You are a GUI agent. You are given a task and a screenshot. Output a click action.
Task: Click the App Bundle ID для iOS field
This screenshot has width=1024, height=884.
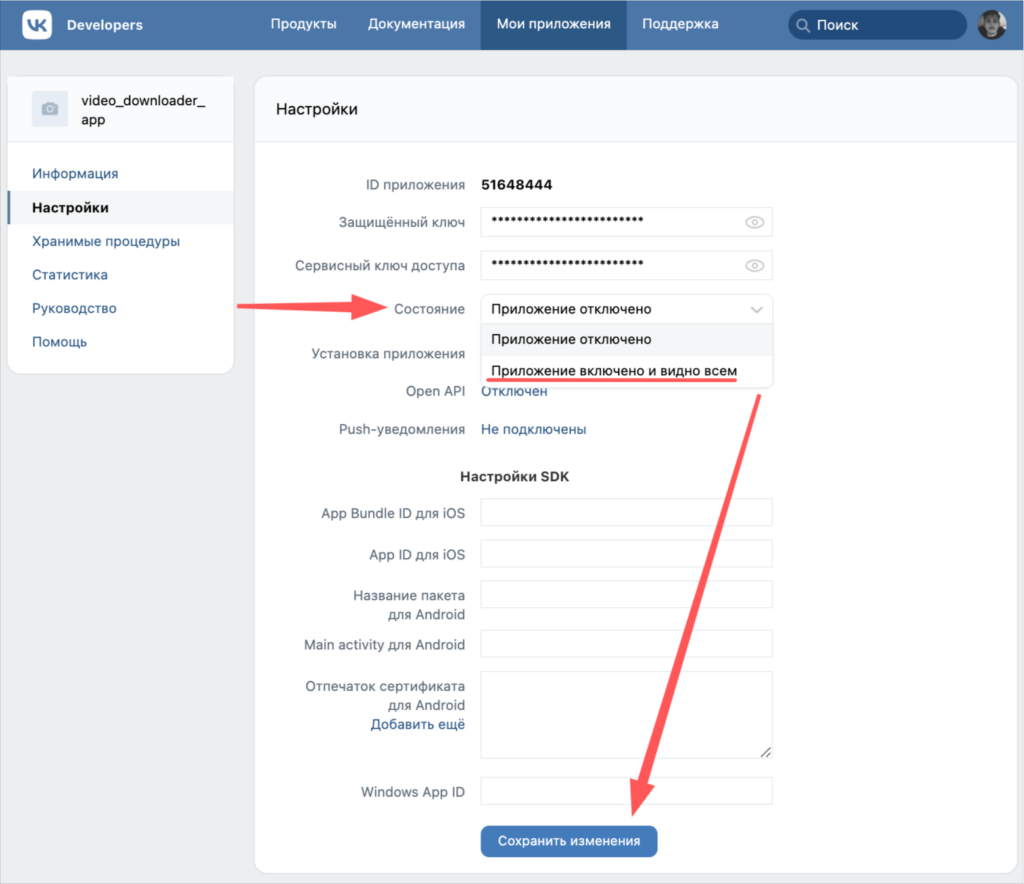click(626, 512)
